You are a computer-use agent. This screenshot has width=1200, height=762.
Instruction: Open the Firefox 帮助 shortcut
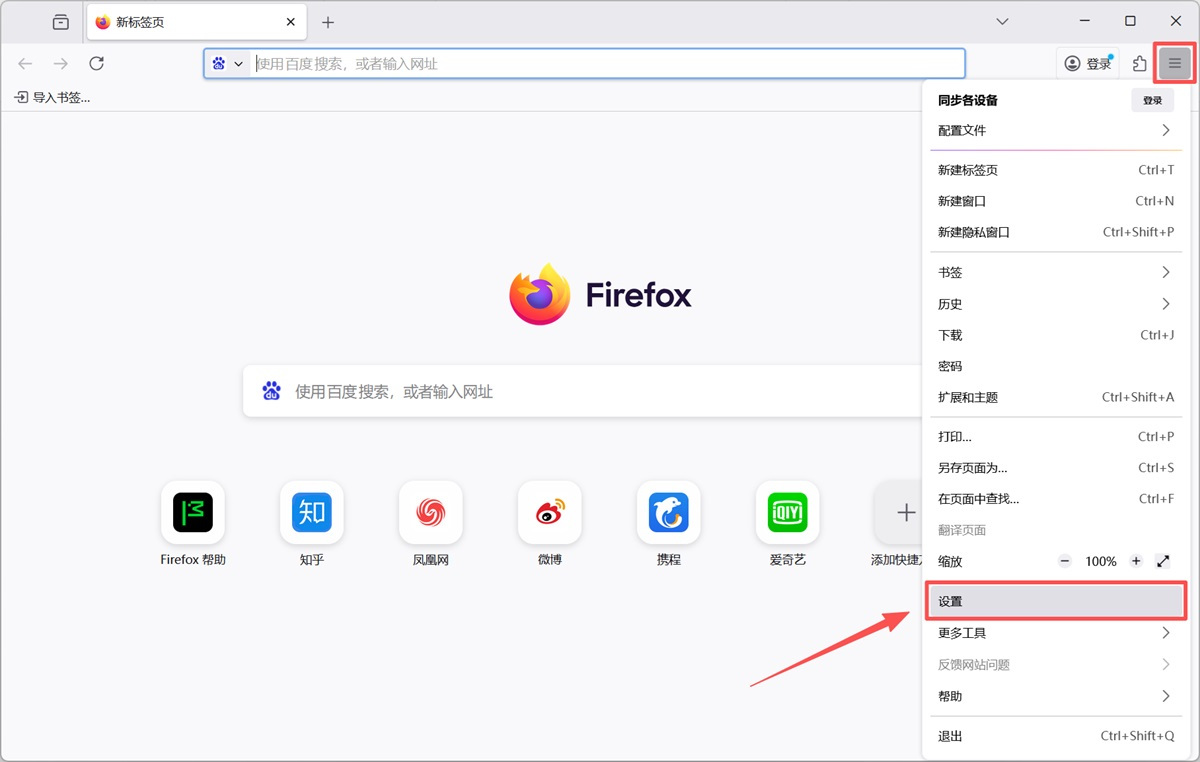[x=191, y=513]
